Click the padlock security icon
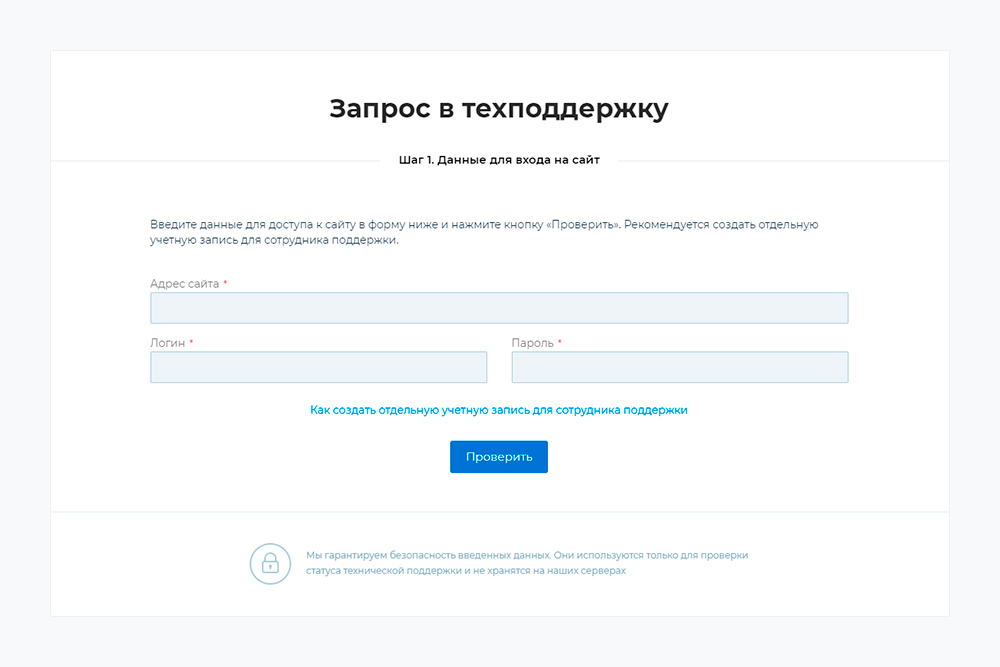The height and width of the screenshot is (667, 1000). tap(270, 563)
